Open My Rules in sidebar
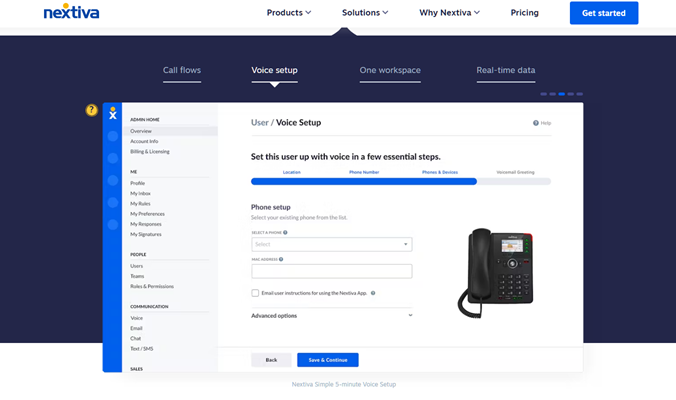Image resolution: width=676 pixels, height=400 pixels. click(140, 204)
